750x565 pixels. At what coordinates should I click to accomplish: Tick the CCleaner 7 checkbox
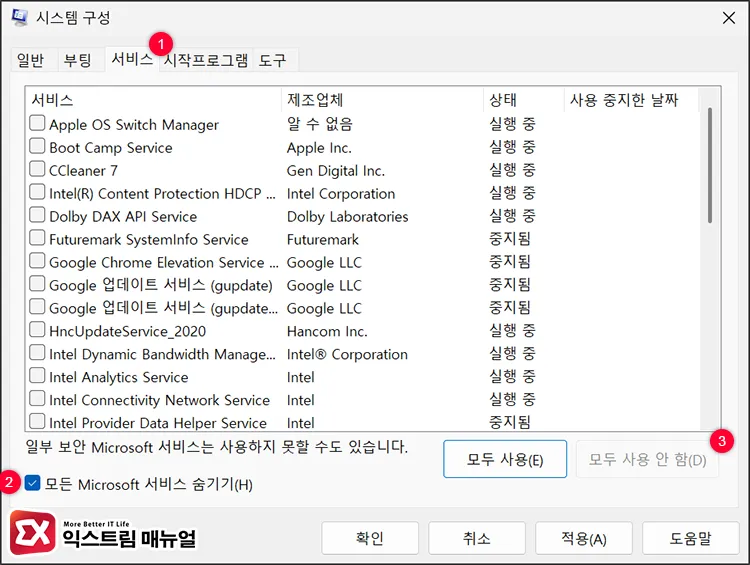[x=37, y=169]
